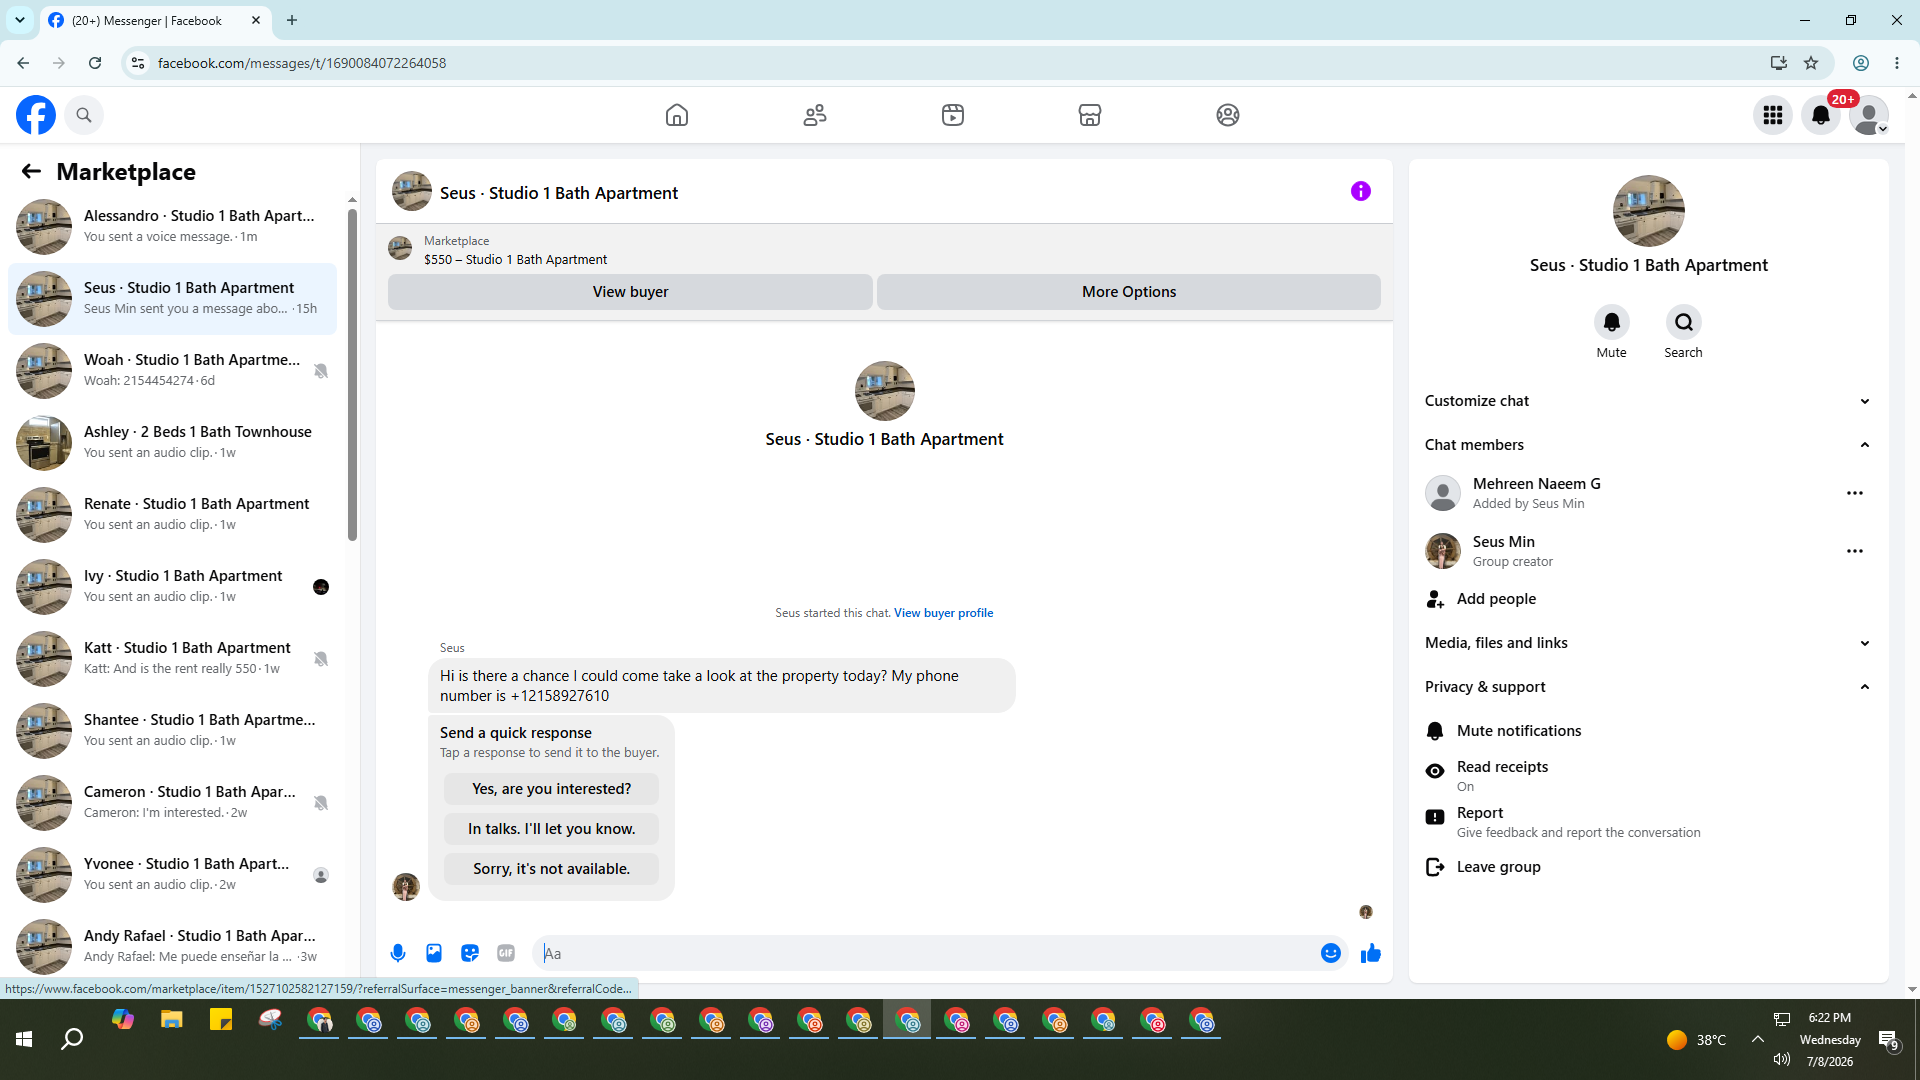Click the Facebook logo icon

[36, 115]
